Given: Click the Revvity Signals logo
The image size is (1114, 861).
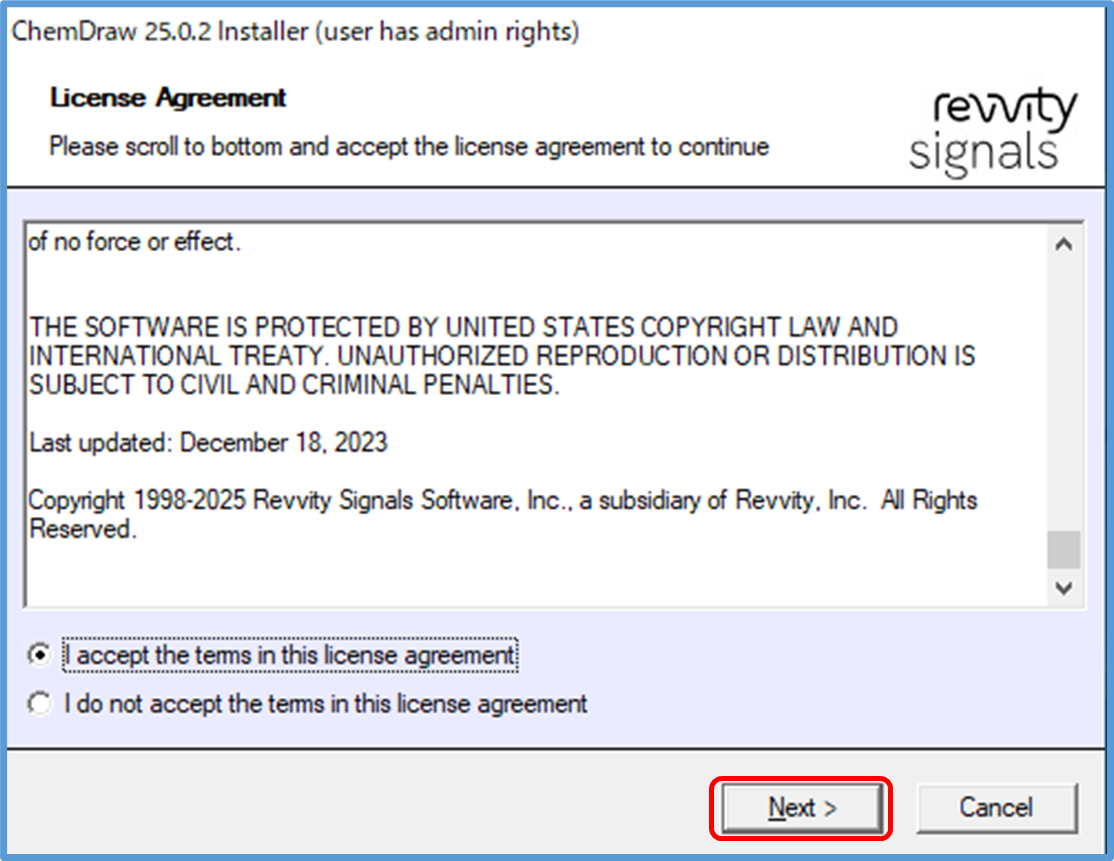Looking at the screenshot, I should tap(992, 130).
